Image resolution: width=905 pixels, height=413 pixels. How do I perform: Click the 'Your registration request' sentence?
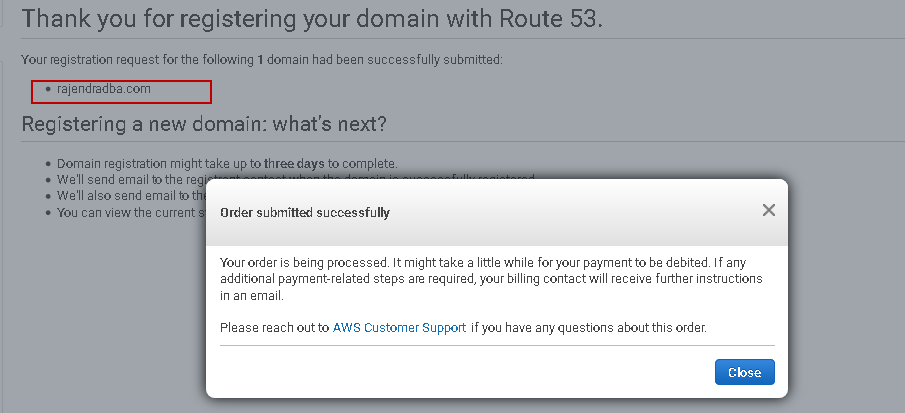point(262,60)
